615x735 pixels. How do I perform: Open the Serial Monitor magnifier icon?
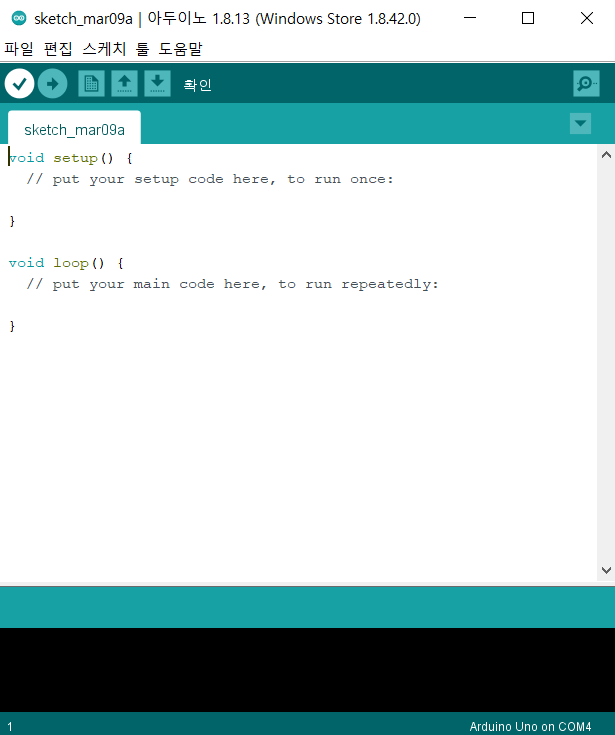coord(586,84)
